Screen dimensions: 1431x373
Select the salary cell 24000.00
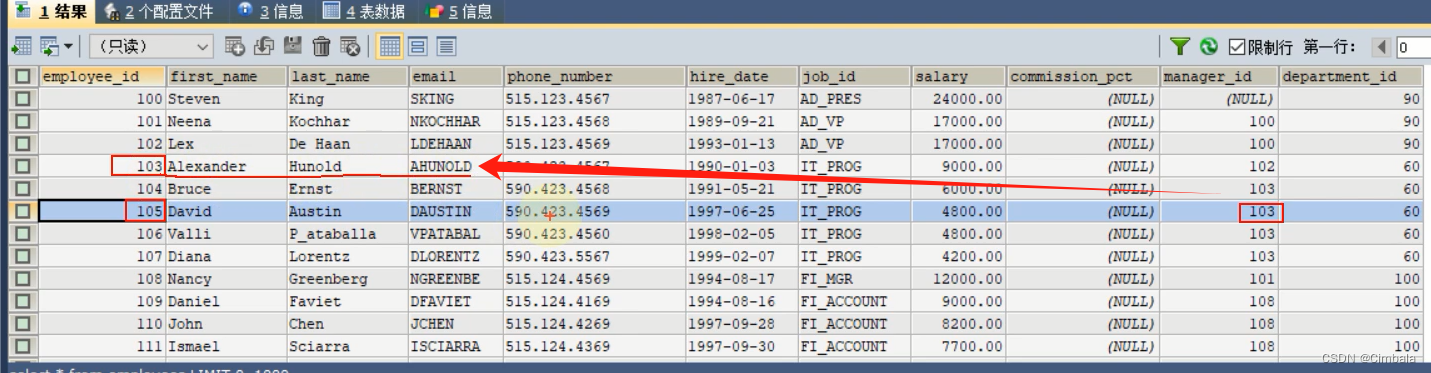958,99
